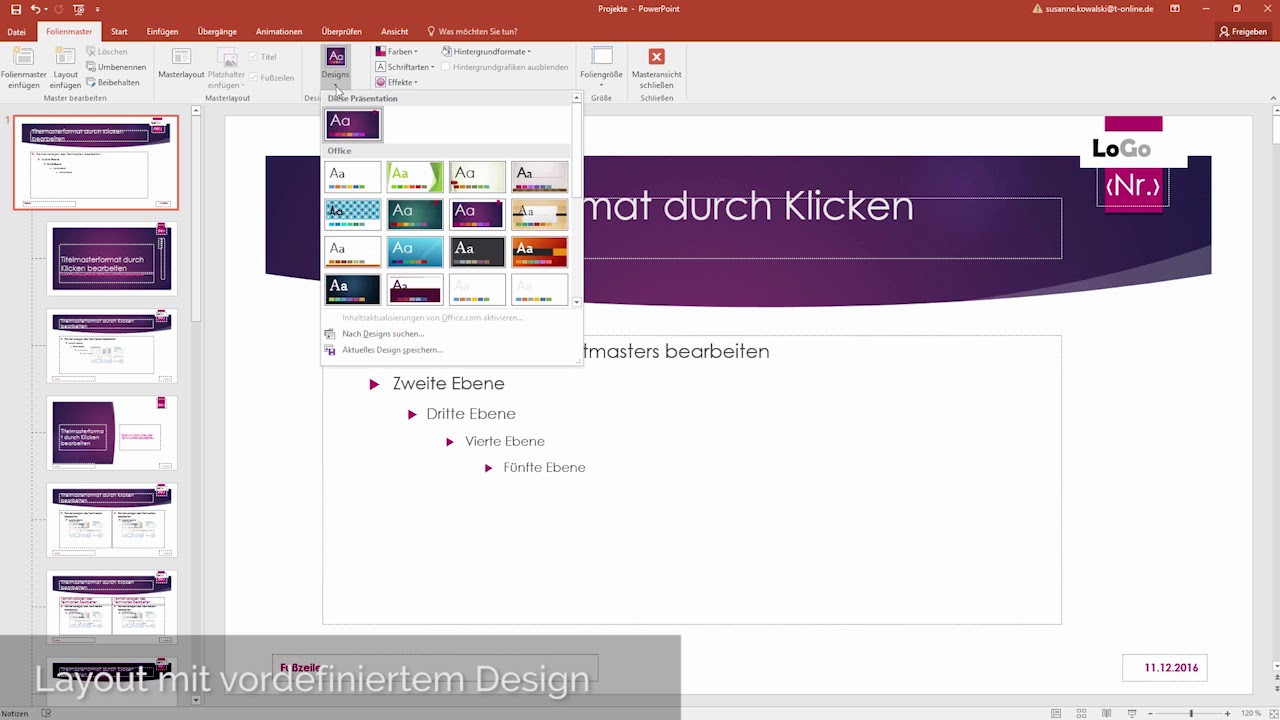
Task: Open Platzhalter einfügen dropdown
Action: (x=226, y=68)
